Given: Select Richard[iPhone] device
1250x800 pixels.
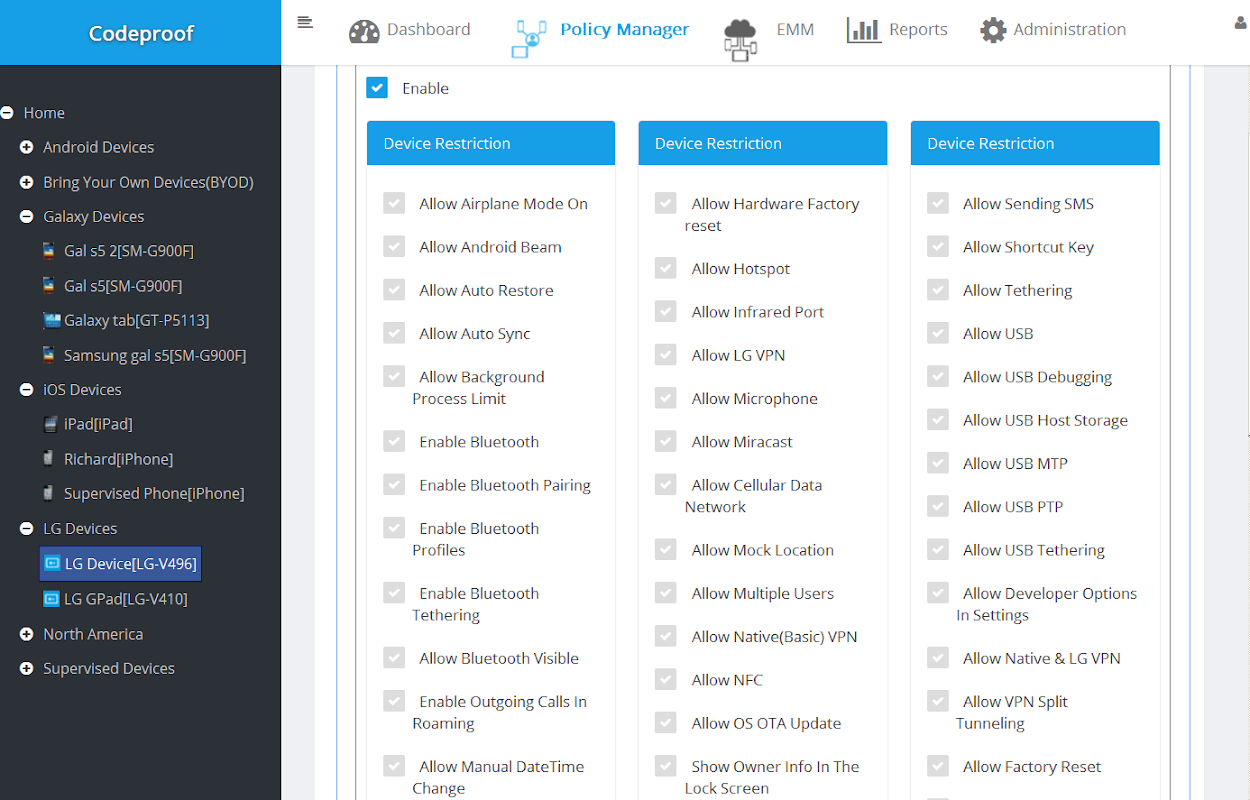Looking at the screenshot, I should (118, 459).
